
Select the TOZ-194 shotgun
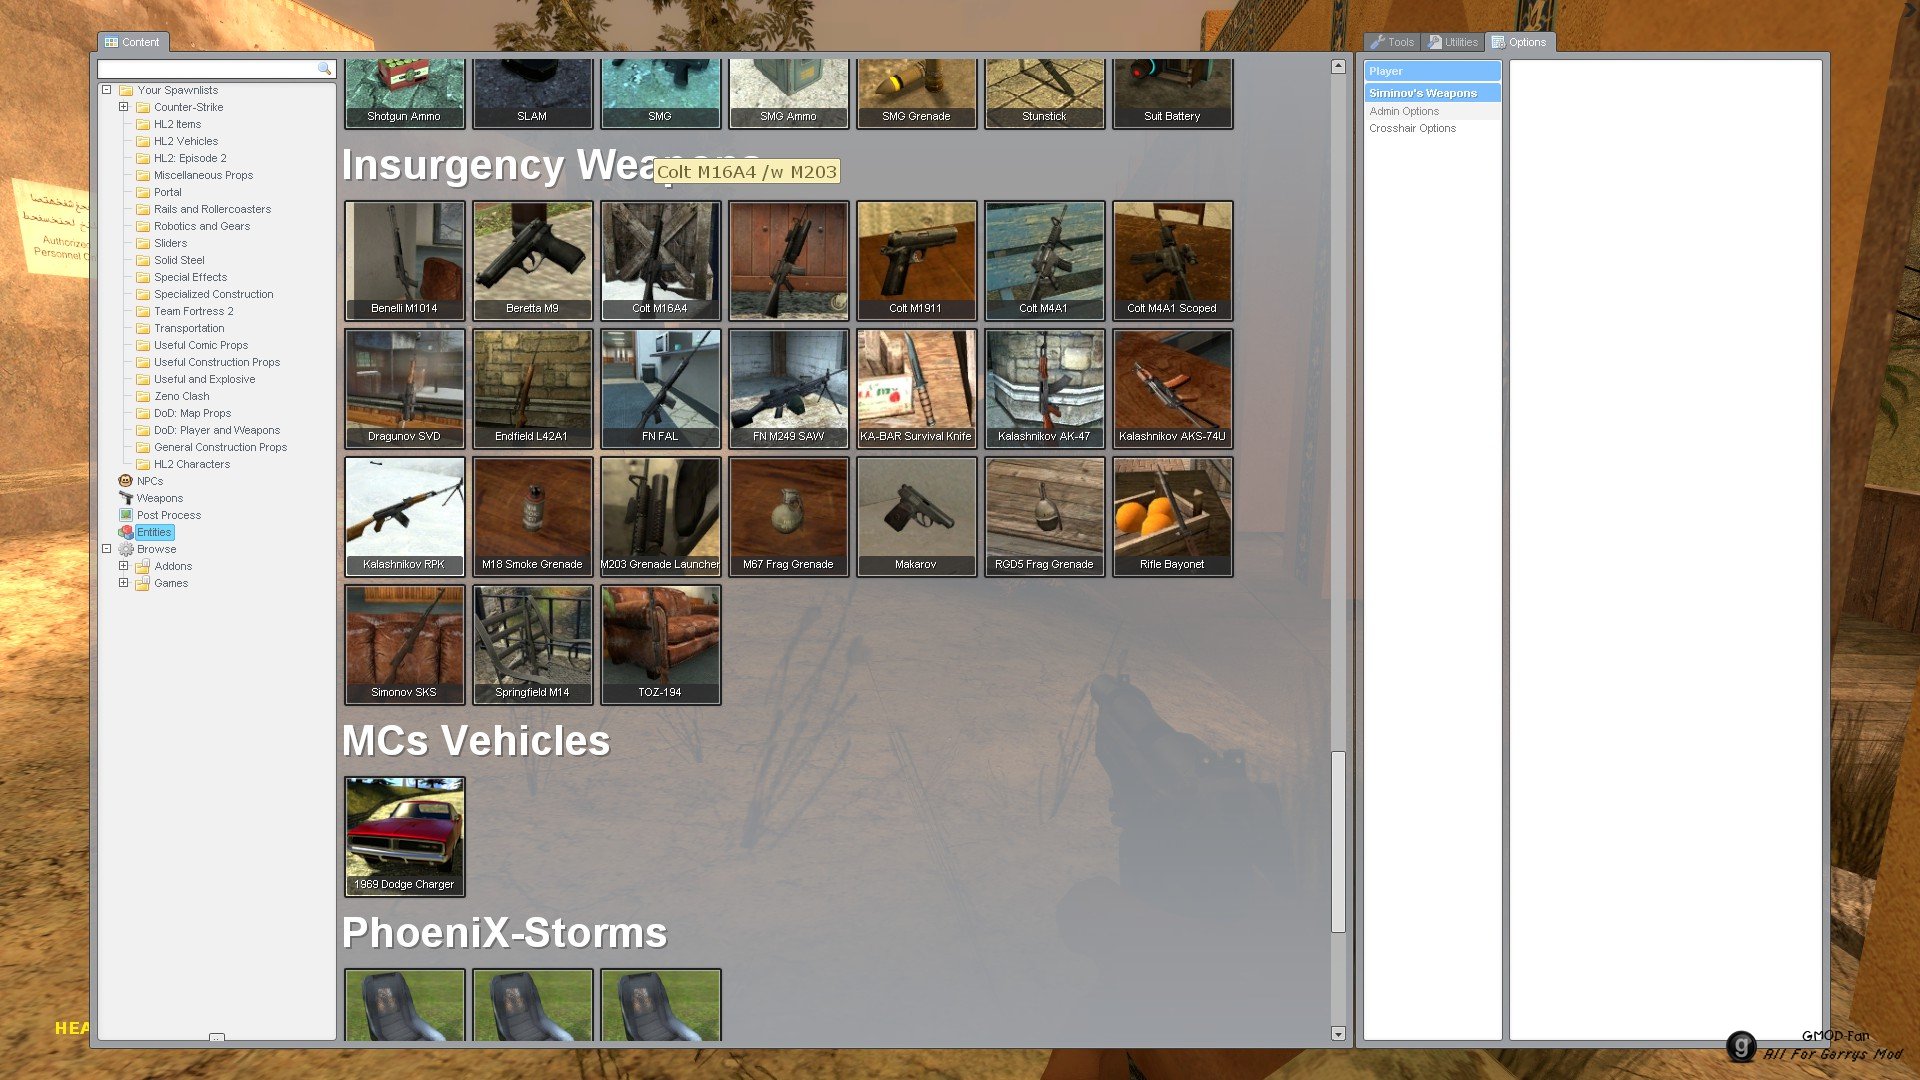pyautogui.click(x=660, y=644)
